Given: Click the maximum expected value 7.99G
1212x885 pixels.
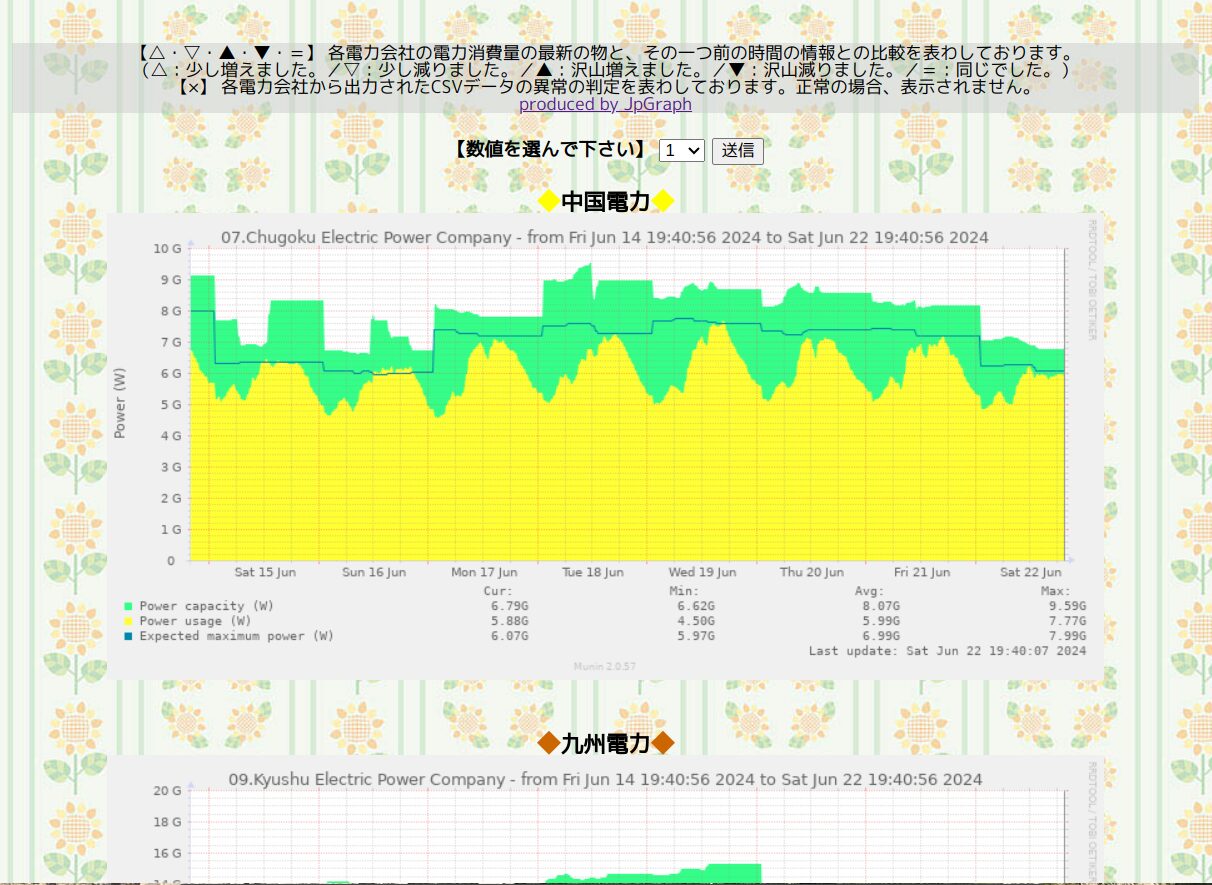Looking at the screenshot, I should point(1067,636).
